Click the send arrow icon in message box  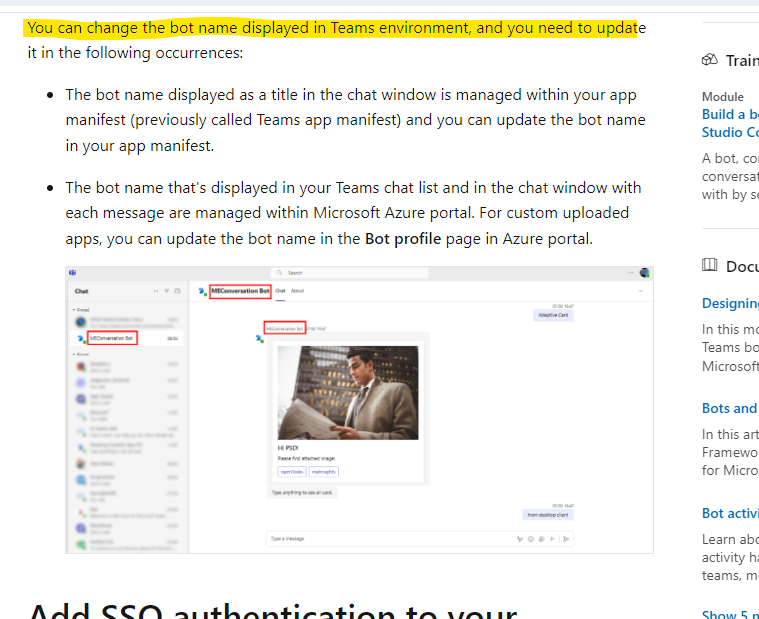pyautogui.click(x=566, y=539)
